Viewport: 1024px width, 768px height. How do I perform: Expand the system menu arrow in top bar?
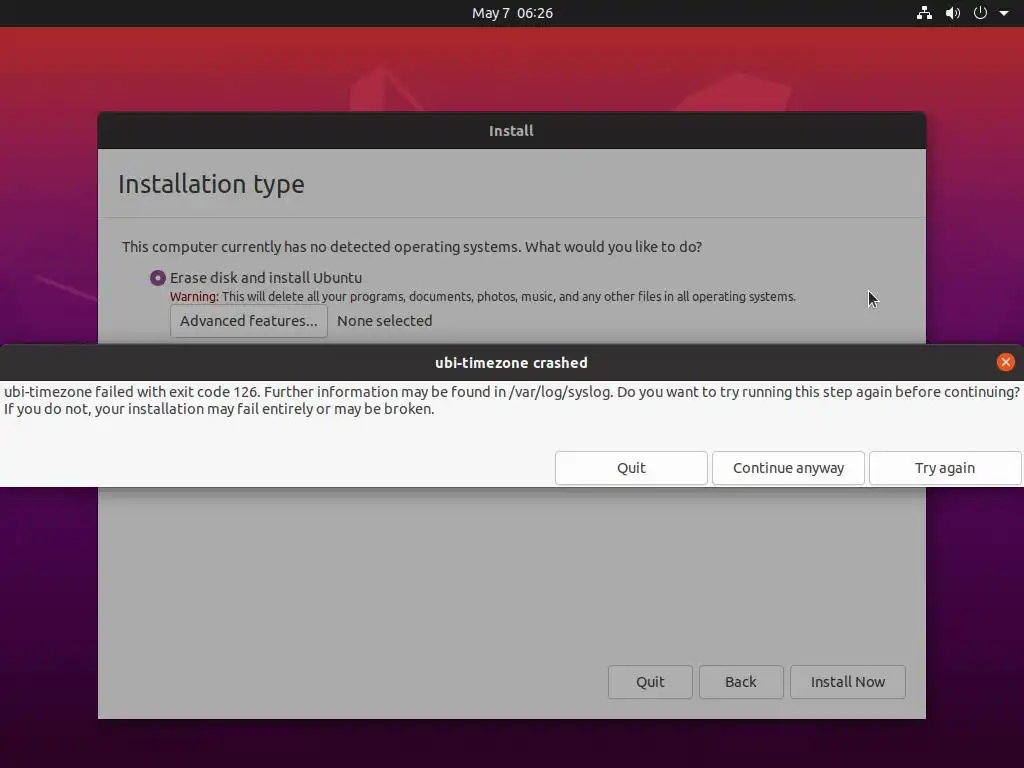(1004, 13)
